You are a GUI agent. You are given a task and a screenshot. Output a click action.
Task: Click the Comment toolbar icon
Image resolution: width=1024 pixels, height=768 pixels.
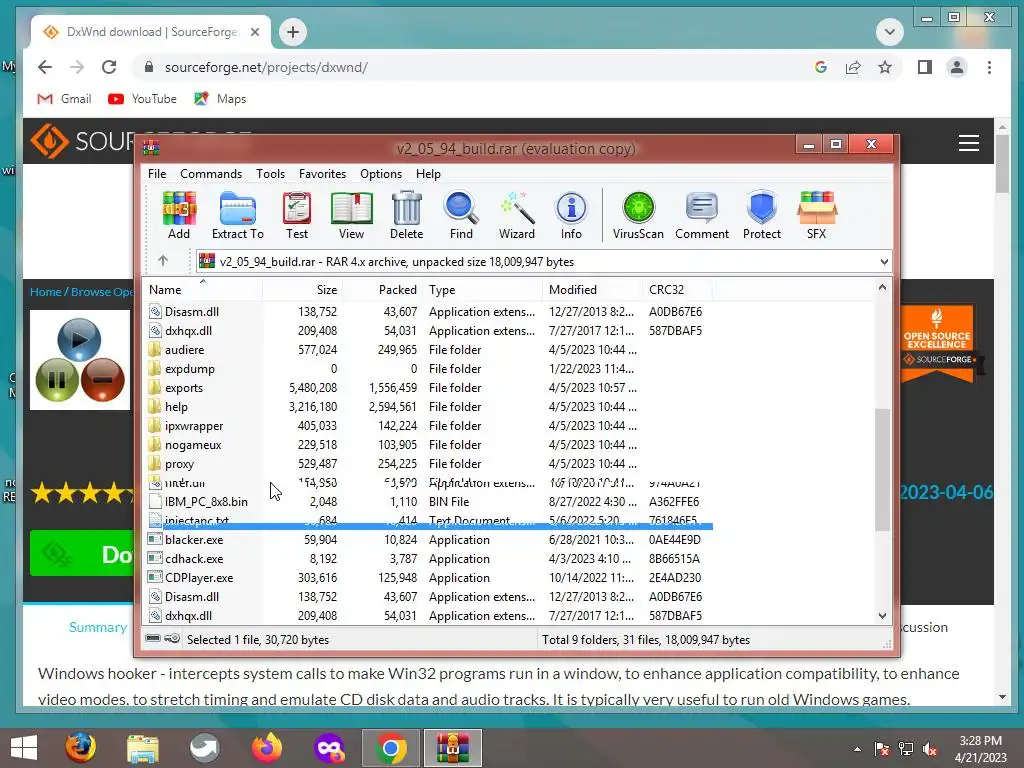(701, 216)
